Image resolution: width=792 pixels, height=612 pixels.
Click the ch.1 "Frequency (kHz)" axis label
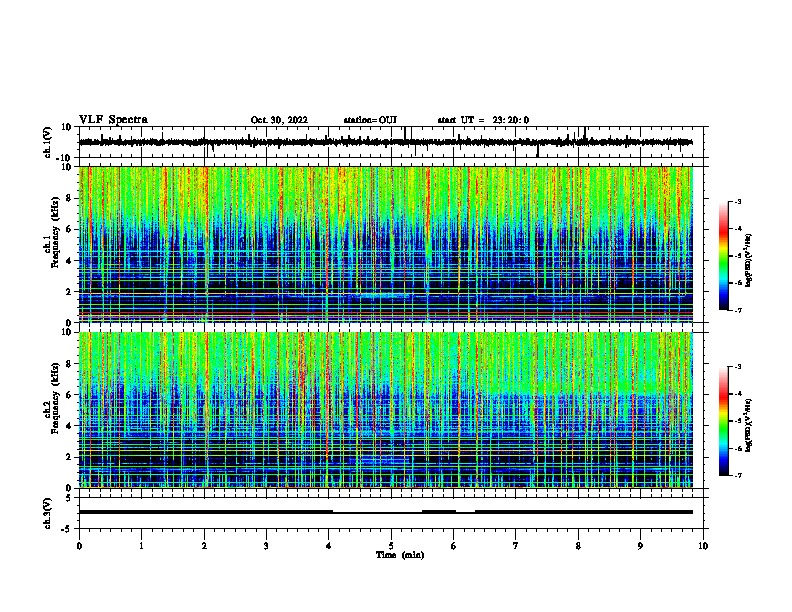point(55,233)
